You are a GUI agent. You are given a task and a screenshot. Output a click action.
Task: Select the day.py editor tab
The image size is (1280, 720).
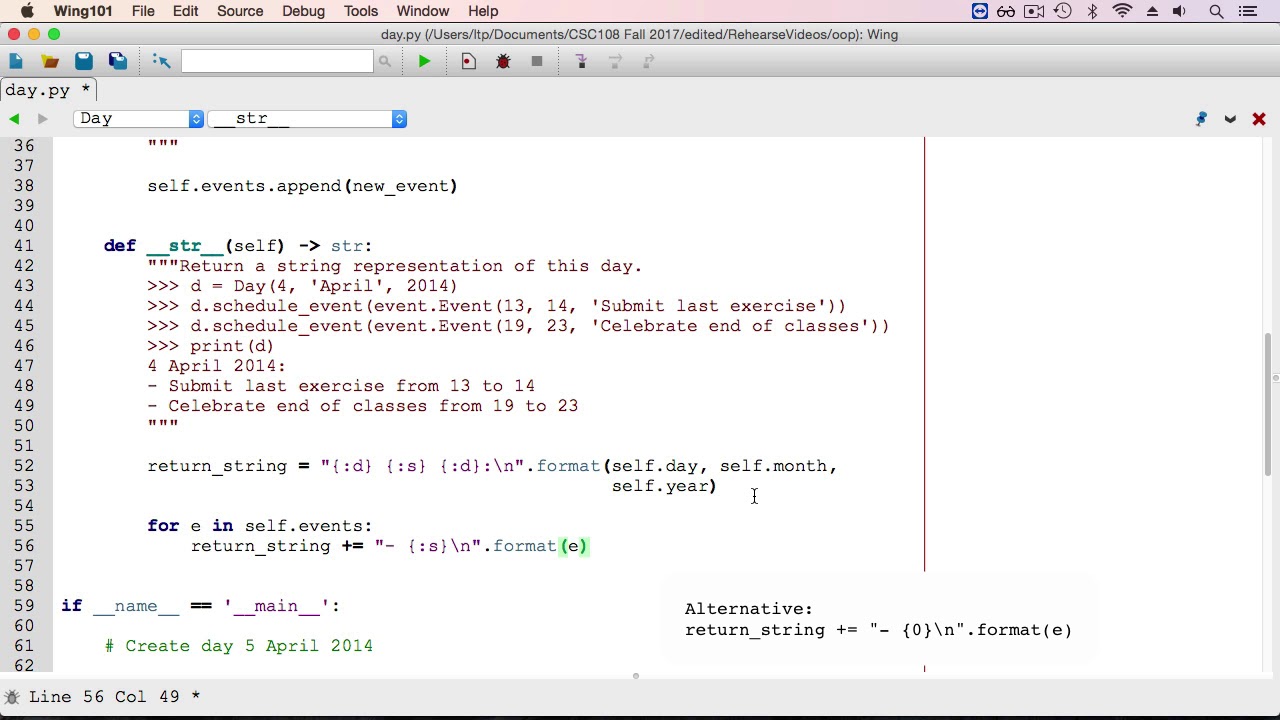tap(47, 90)
